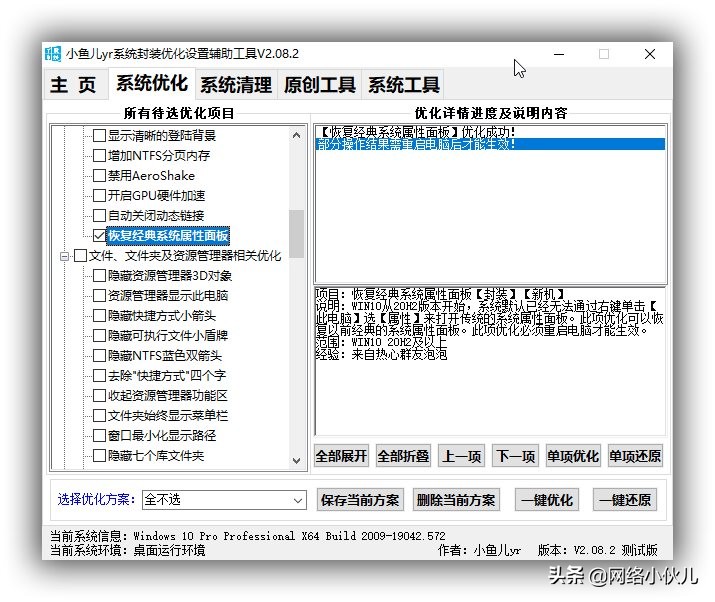Enable 隐藏NTFS蓝色双箭头 checkbox

coord(99,355)
